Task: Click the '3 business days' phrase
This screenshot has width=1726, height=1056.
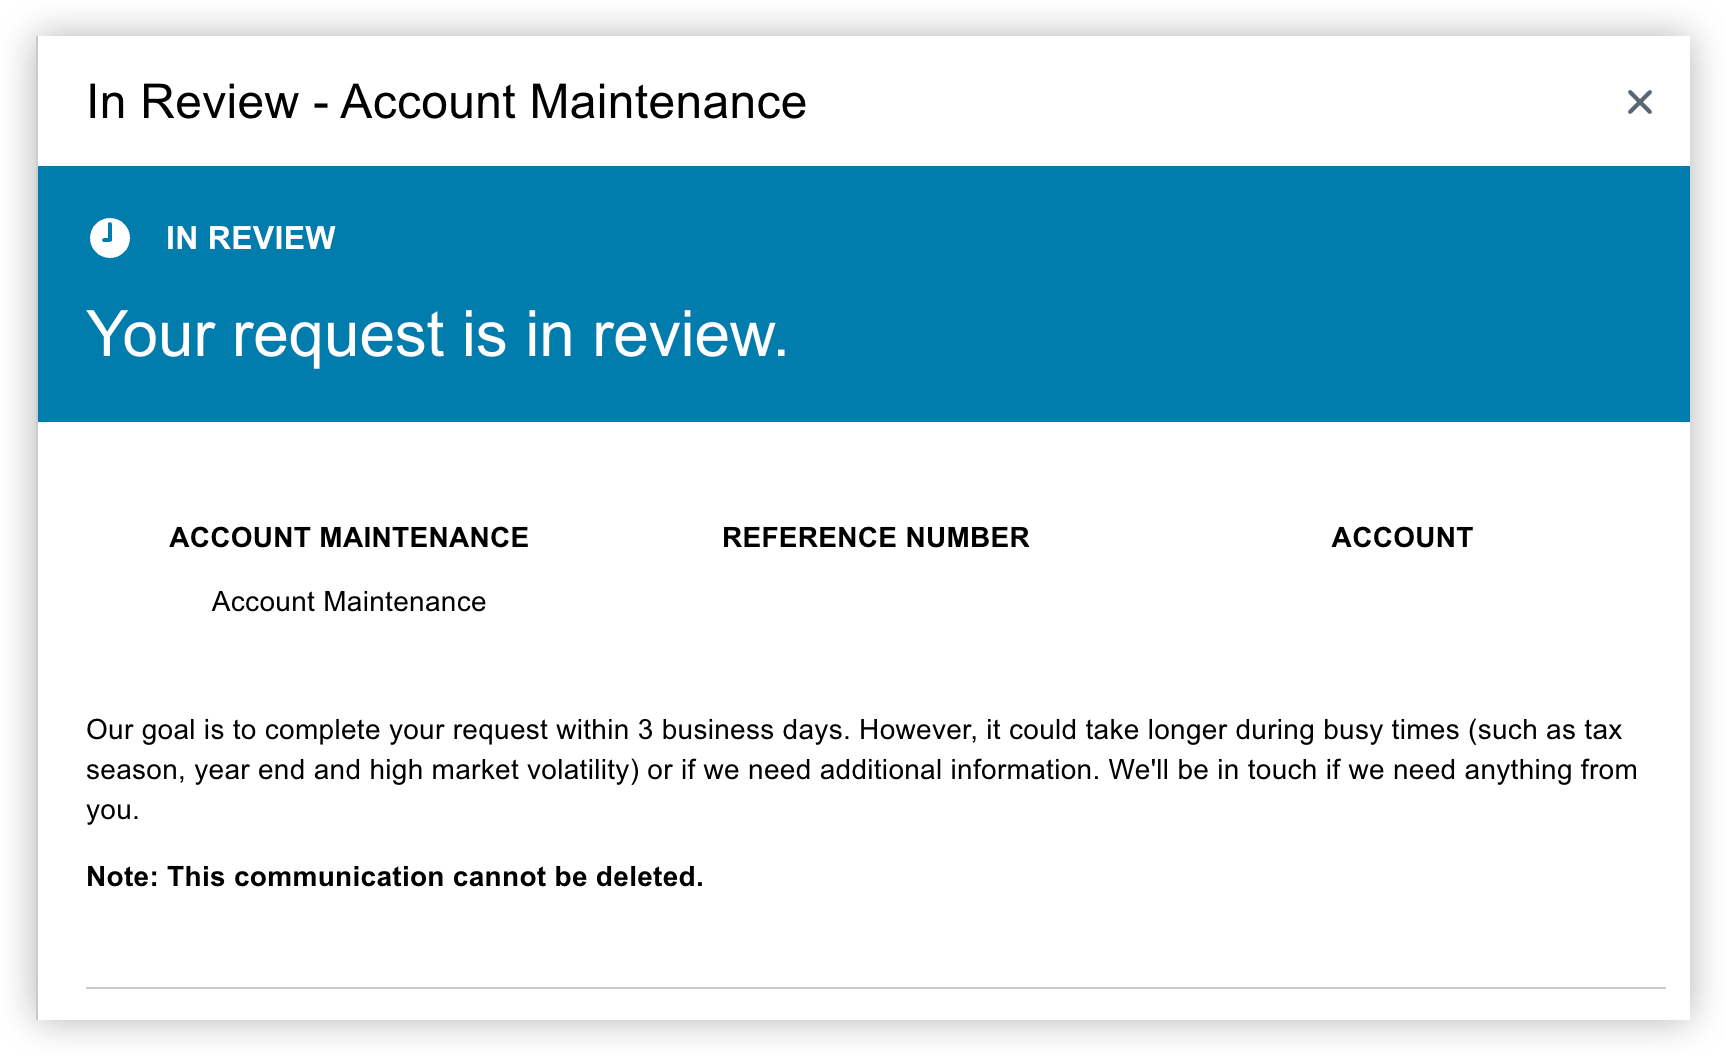Action: tap(743, 730)
